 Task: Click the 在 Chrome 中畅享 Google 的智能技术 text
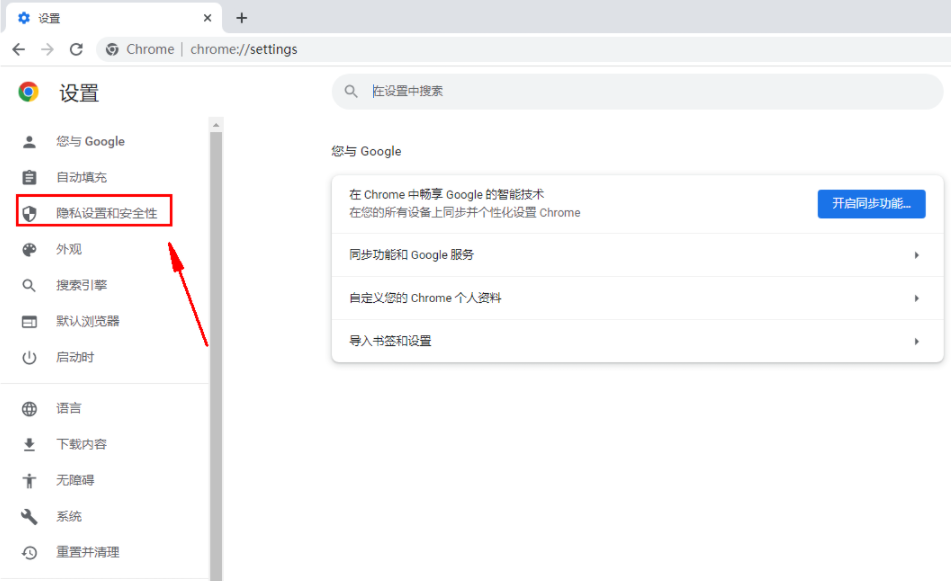[x=446, y=195]
